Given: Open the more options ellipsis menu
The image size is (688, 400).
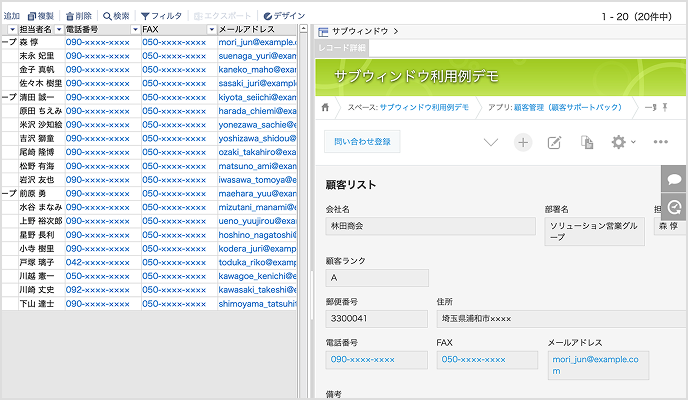Looking at the screenshot, I should point(661,142).
